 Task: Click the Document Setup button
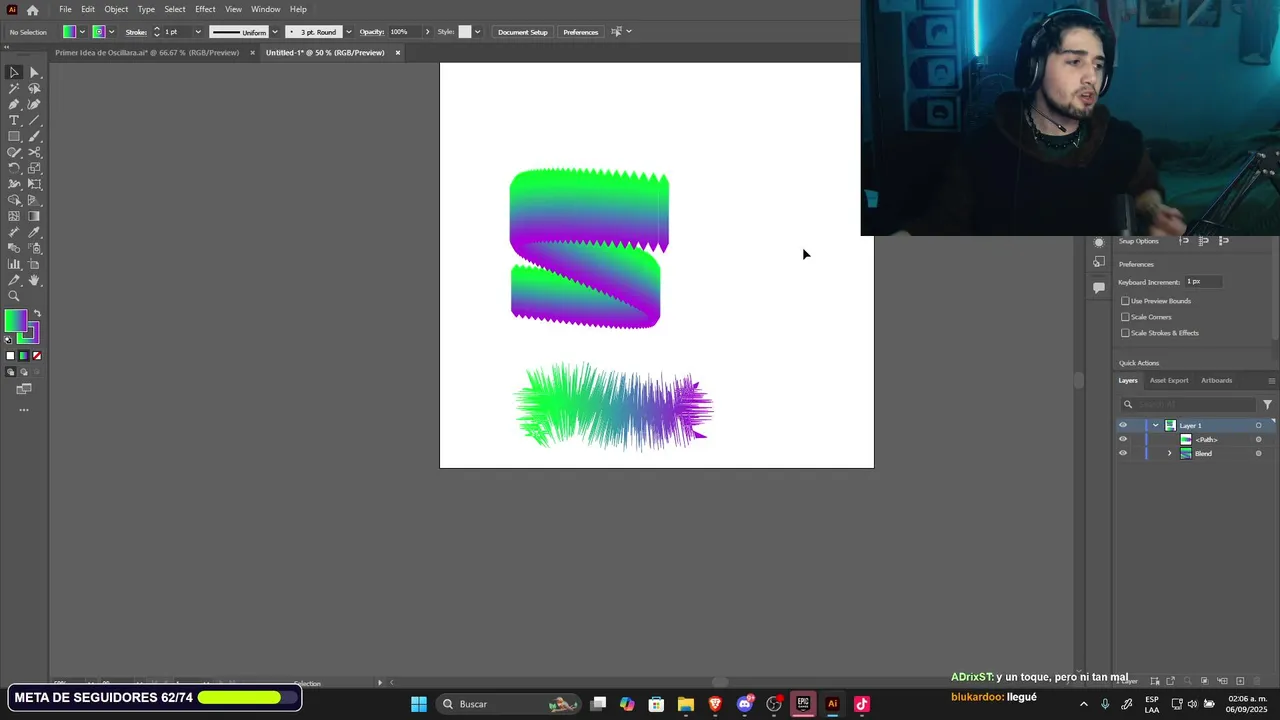point(523,32)
